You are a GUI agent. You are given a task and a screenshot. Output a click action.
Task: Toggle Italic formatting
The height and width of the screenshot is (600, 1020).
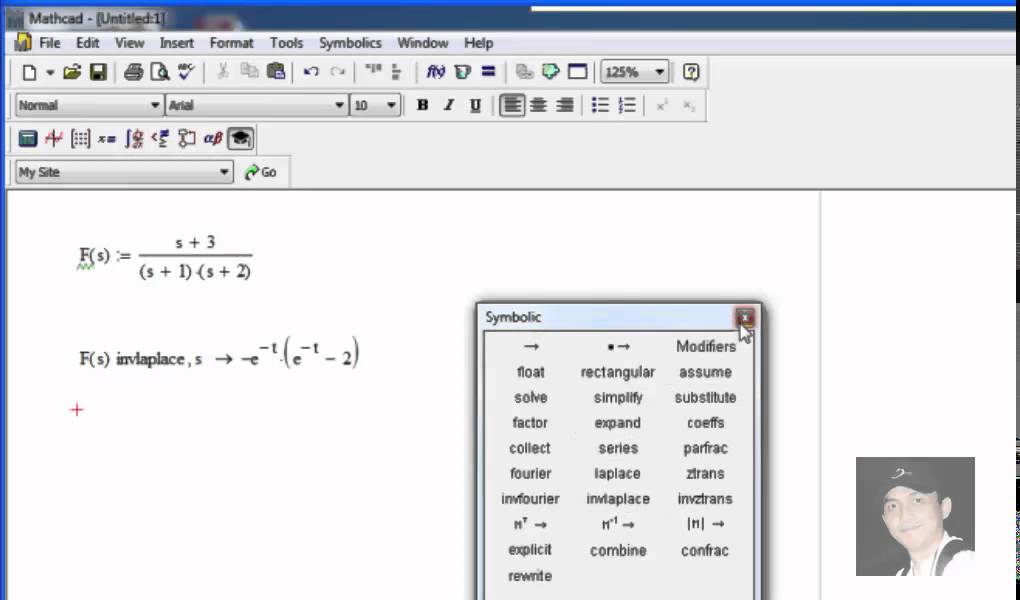pyautogui.click(x=449, y=105)
